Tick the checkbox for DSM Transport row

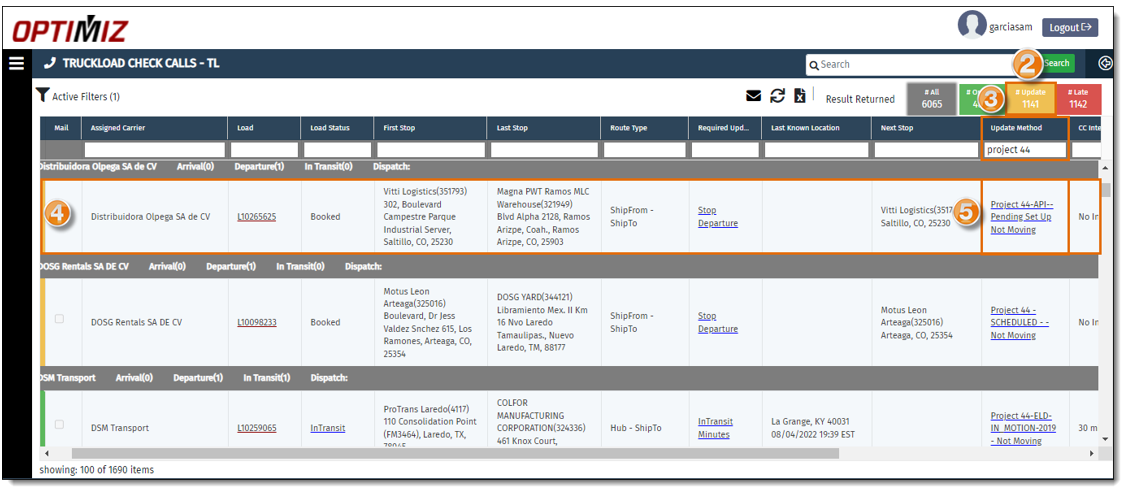click(x=59, y=424)
